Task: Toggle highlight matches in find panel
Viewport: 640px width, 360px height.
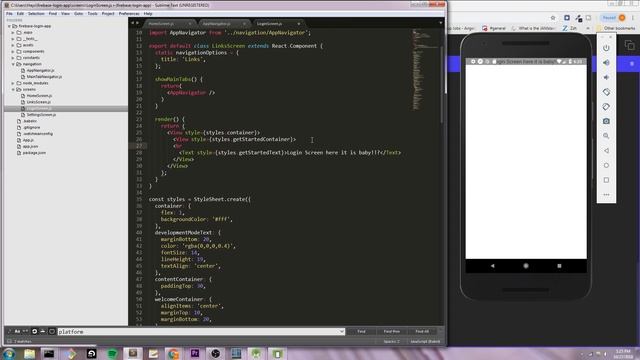Action: pyautogui.click(x=52, y=331)
